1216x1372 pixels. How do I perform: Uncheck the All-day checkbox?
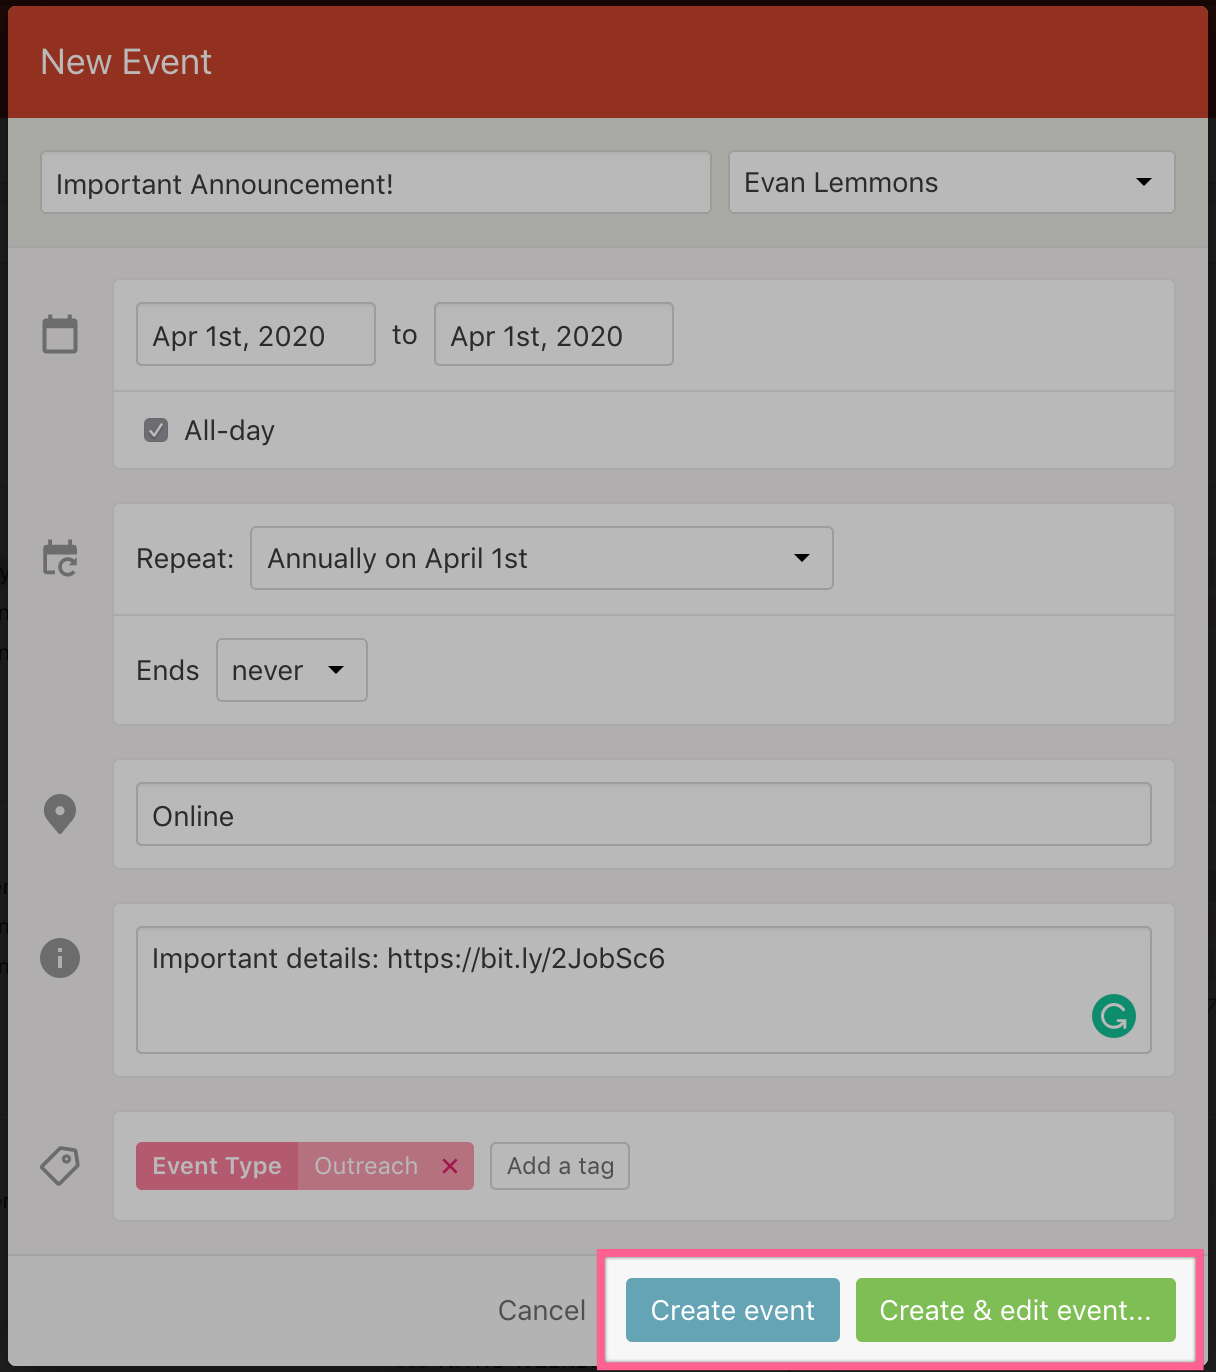(156, 430)
